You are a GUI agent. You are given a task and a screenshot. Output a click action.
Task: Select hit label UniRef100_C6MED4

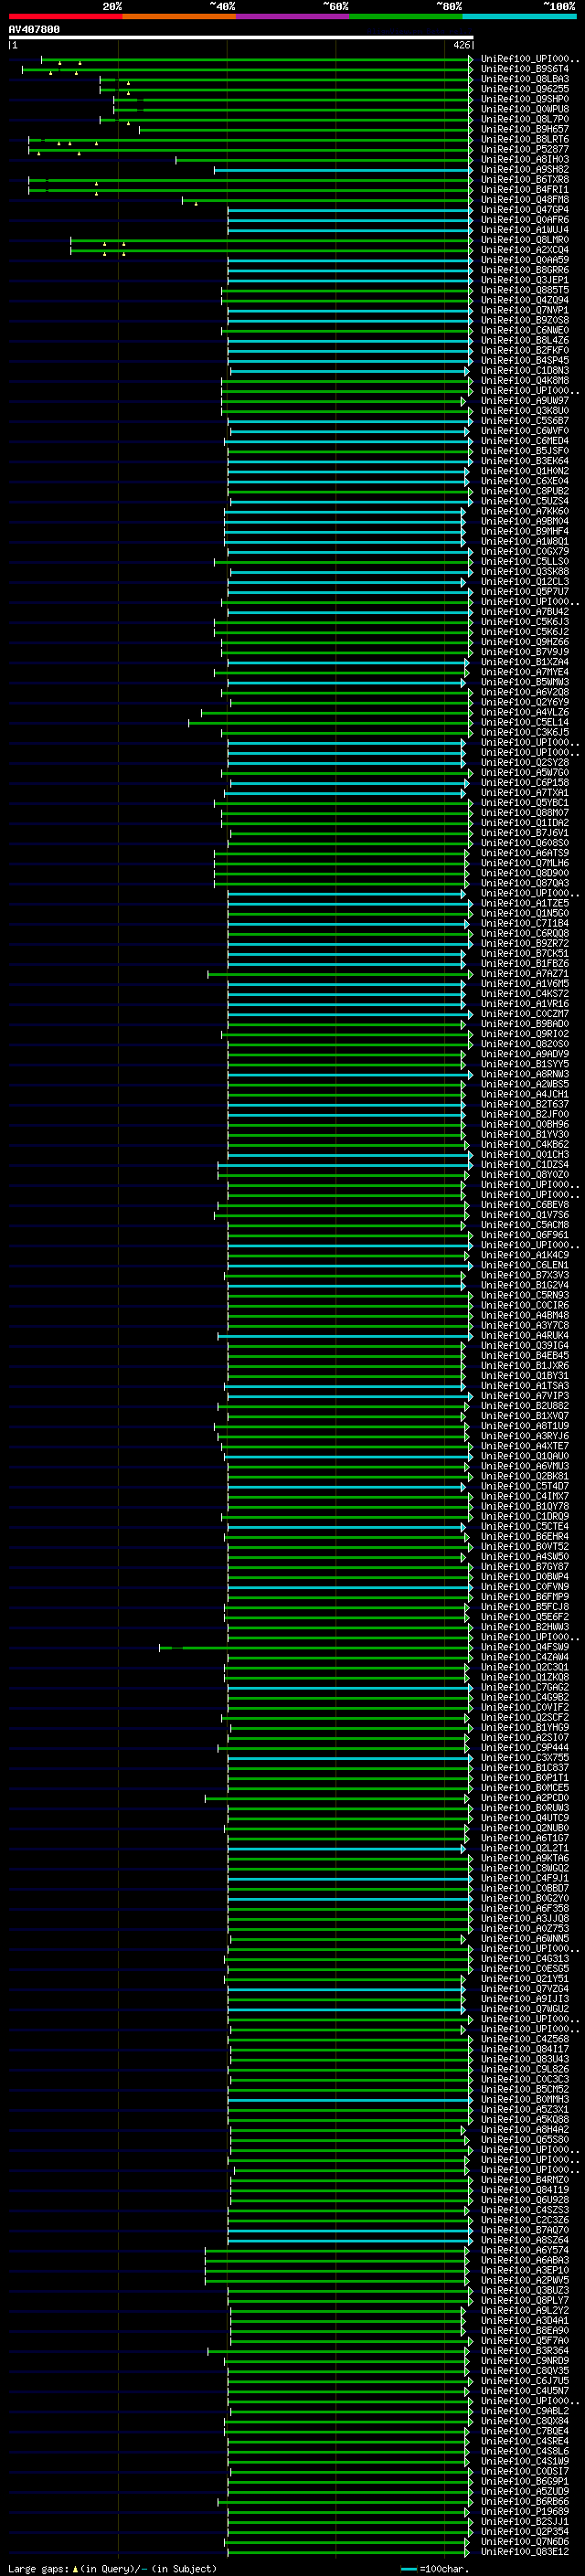525,441
